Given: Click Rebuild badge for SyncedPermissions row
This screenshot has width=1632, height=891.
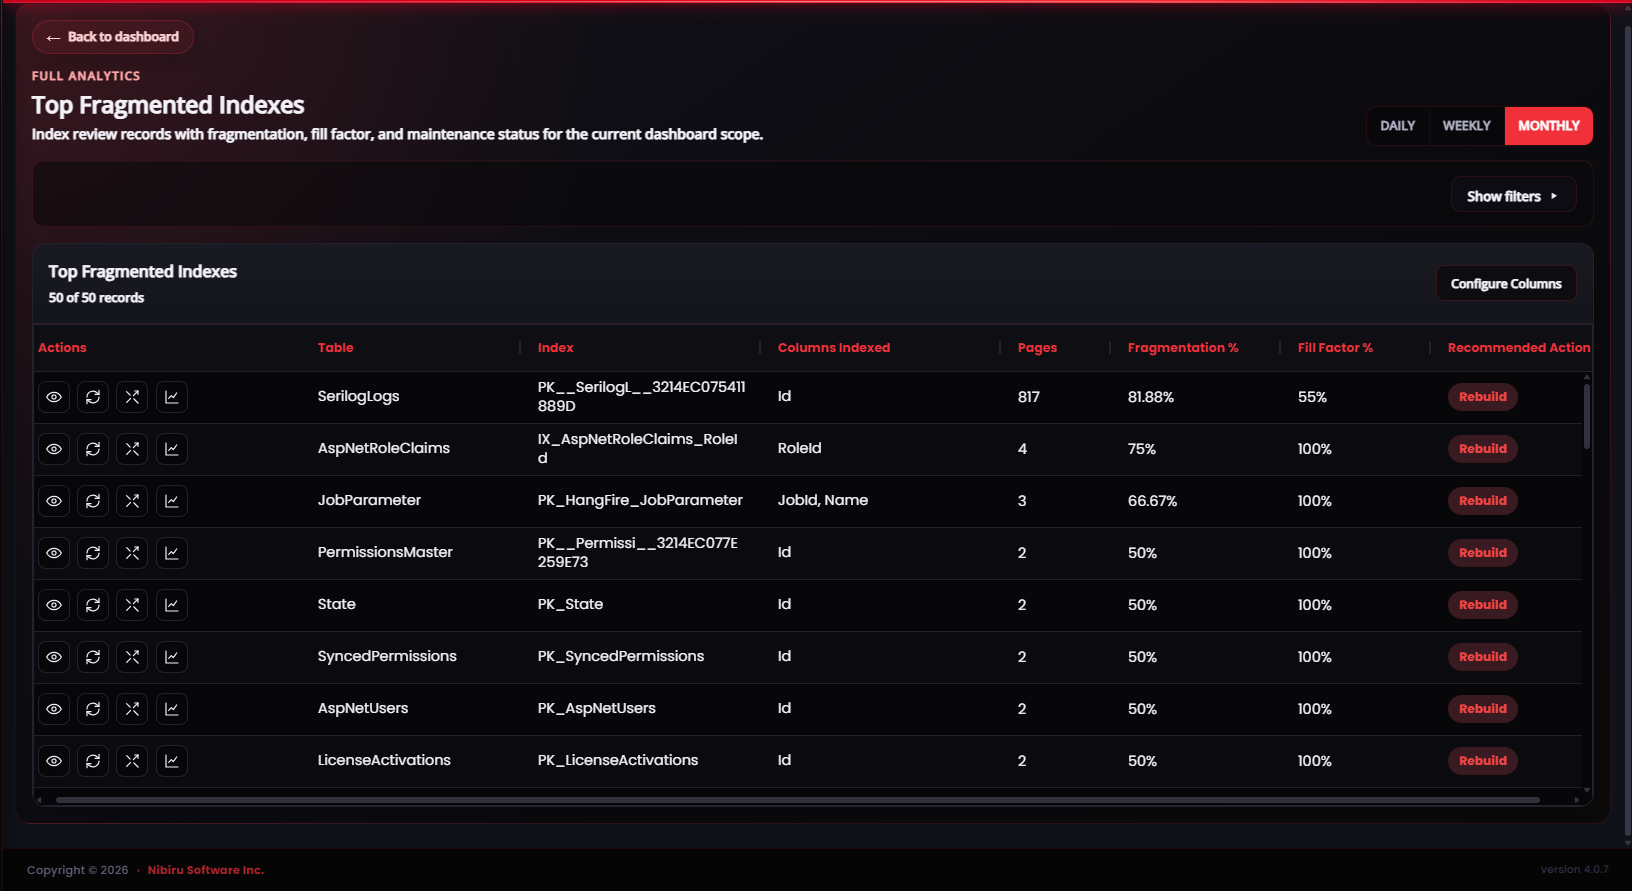Looking at the screenshot, I should tap(1483, 657).
